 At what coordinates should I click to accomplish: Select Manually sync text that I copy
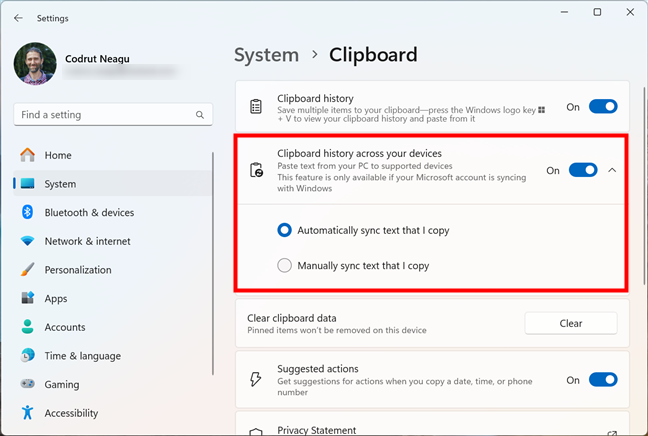pyautogui.click(x=353, y=265)
